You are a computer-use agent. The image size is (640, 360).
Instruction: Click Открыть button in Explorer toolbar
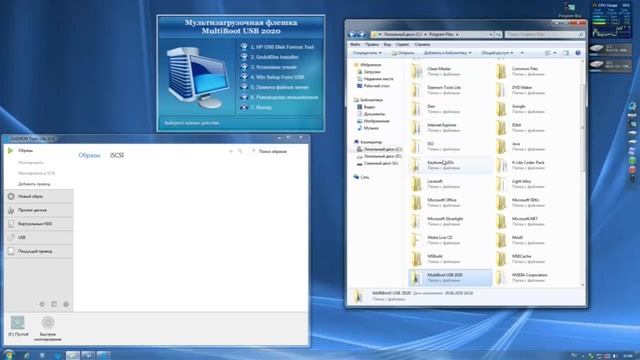click(403, 53)
